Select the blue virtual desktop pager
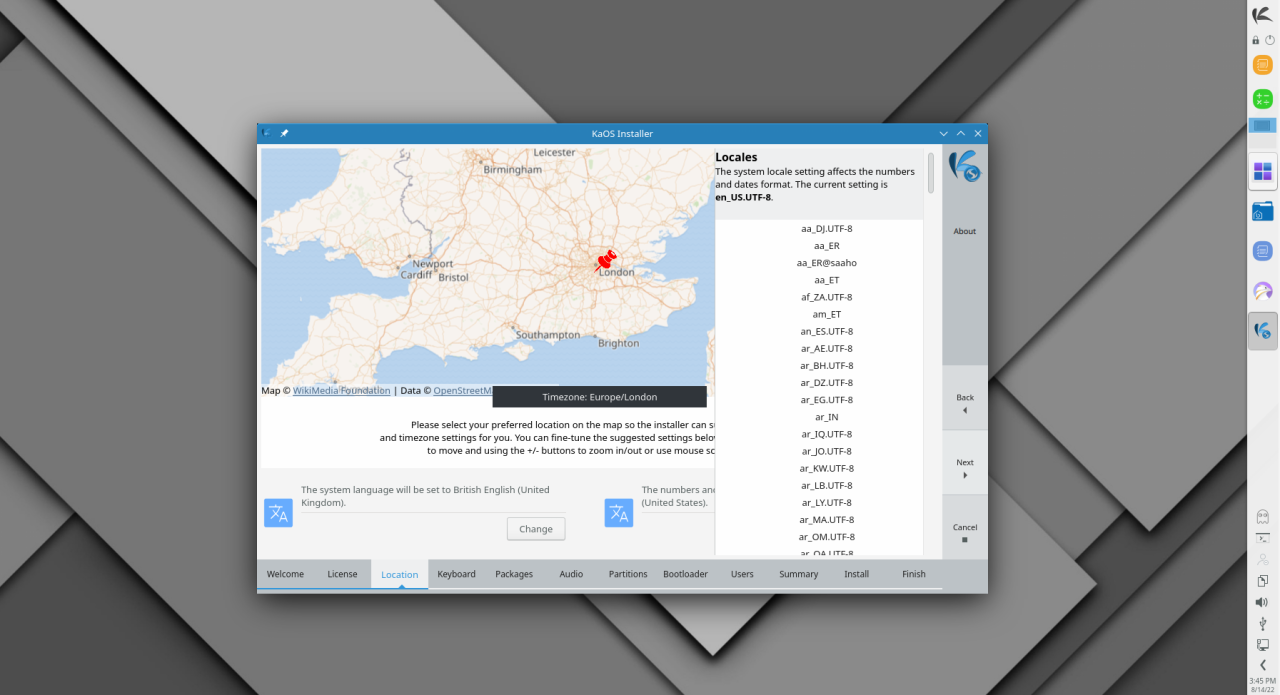Image resolution: width=1280 pixels, height=695 pixels. (1262, 126)
